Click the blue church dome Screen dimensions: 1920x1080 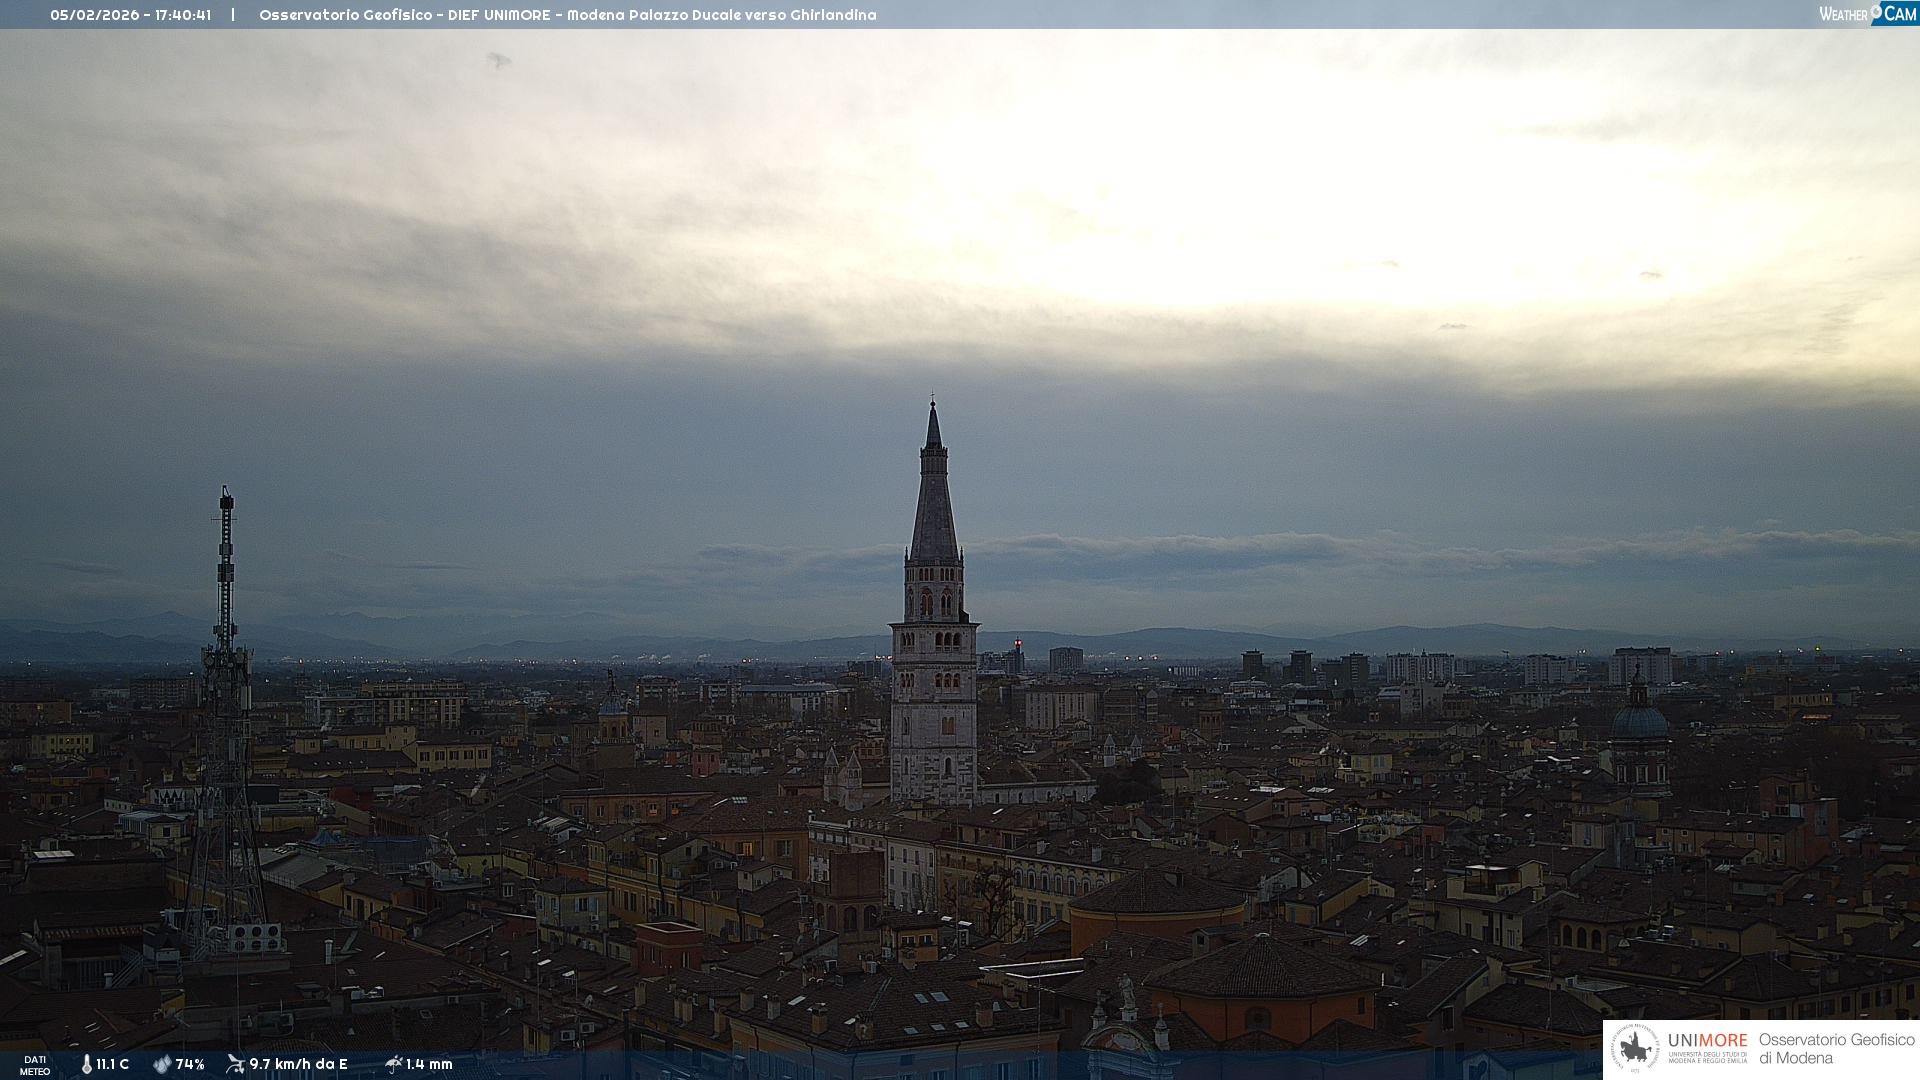[x=1639, y=721]
